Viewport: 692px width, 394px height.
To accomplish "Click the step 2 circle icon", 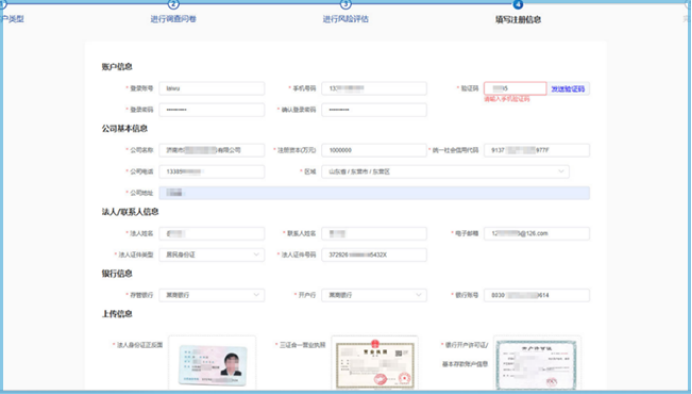I will coord(173,4).
